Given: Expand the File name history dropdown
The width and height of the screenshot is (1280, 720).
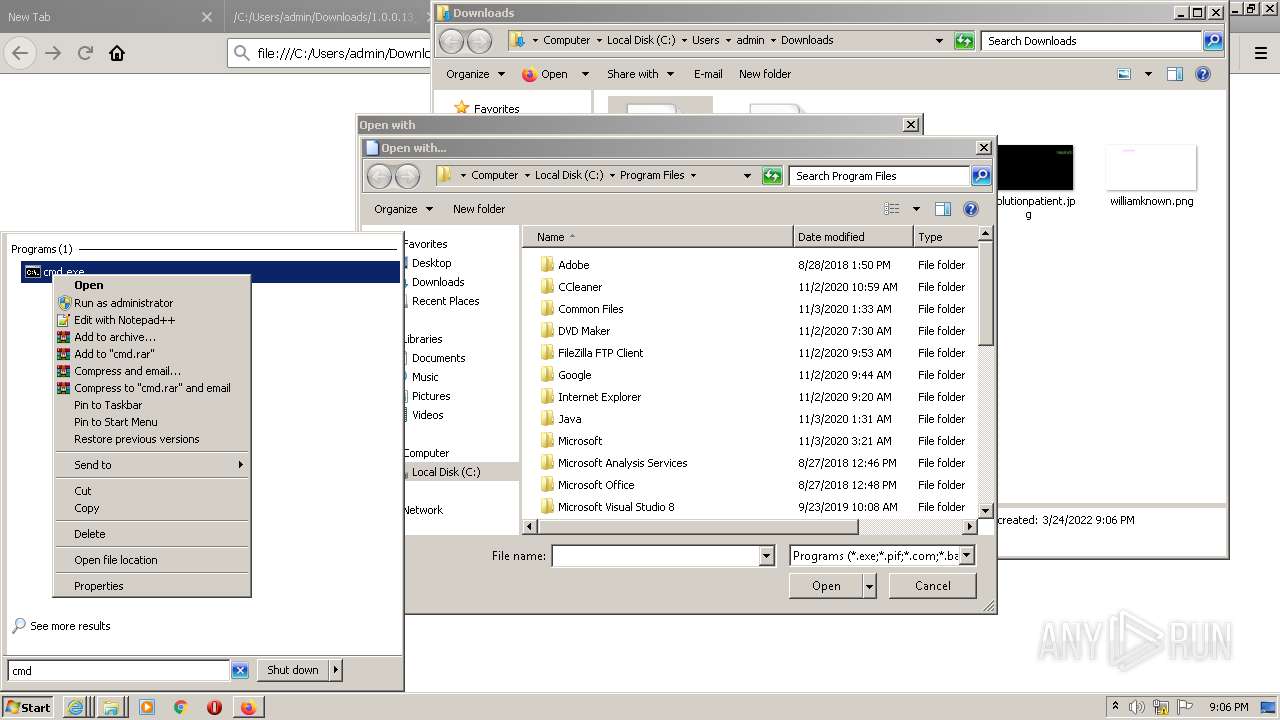Looking at the screenshot, I should click(767, 556).
